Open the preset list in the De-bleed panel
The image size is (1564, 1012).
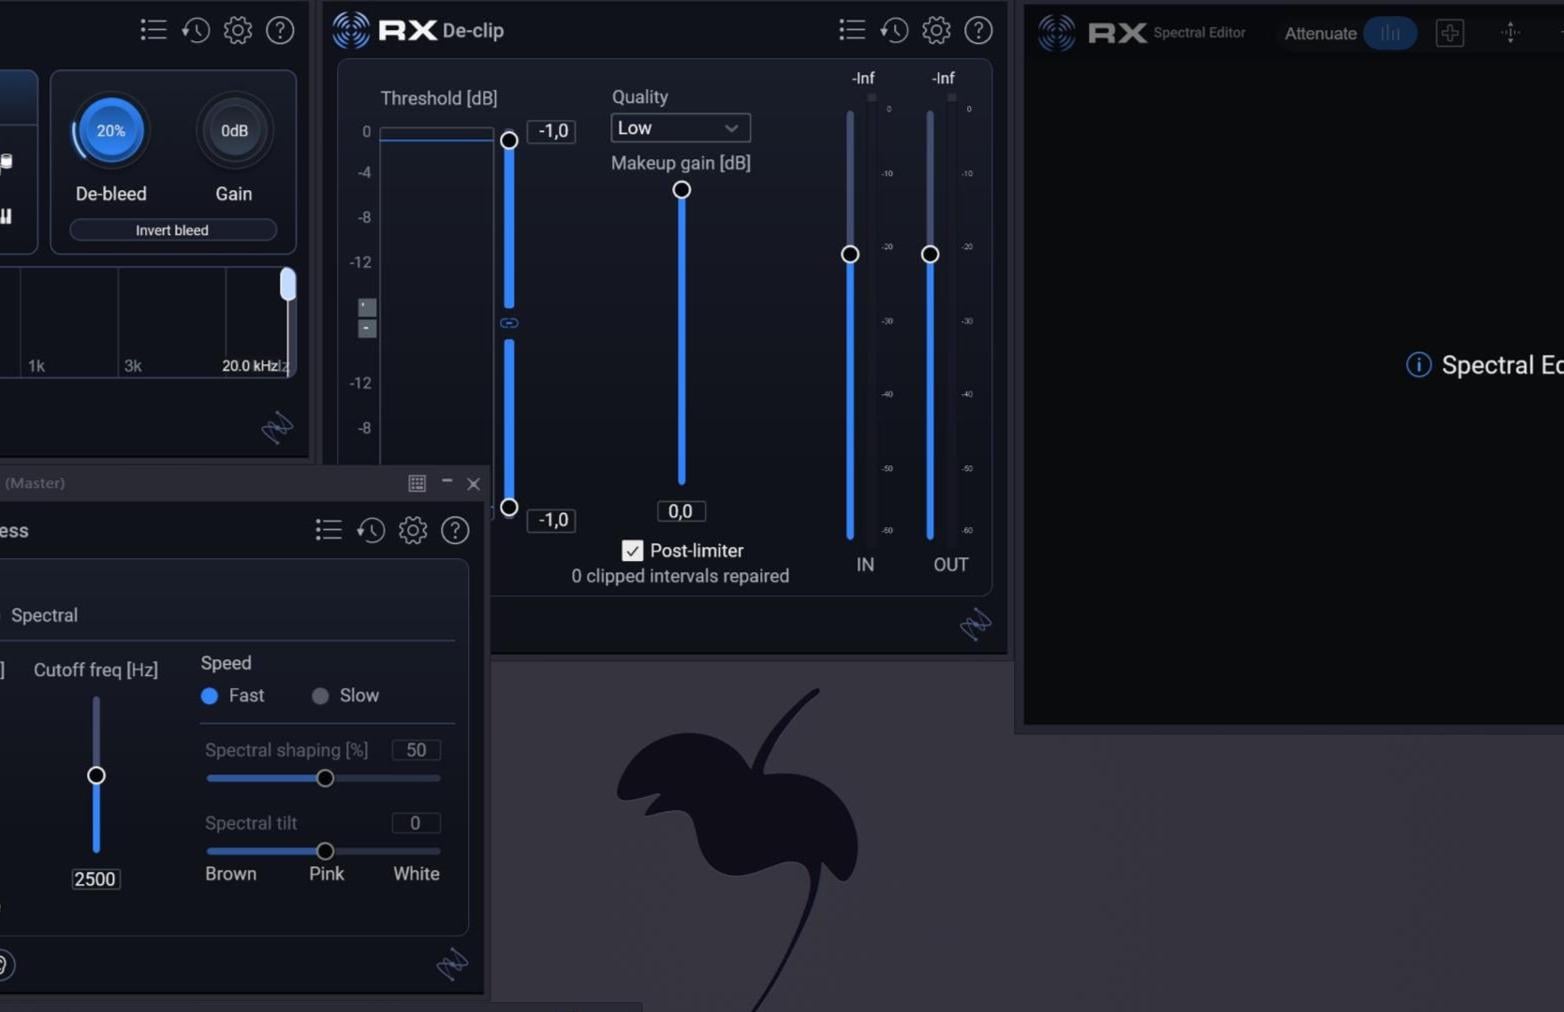click(153, 30)
